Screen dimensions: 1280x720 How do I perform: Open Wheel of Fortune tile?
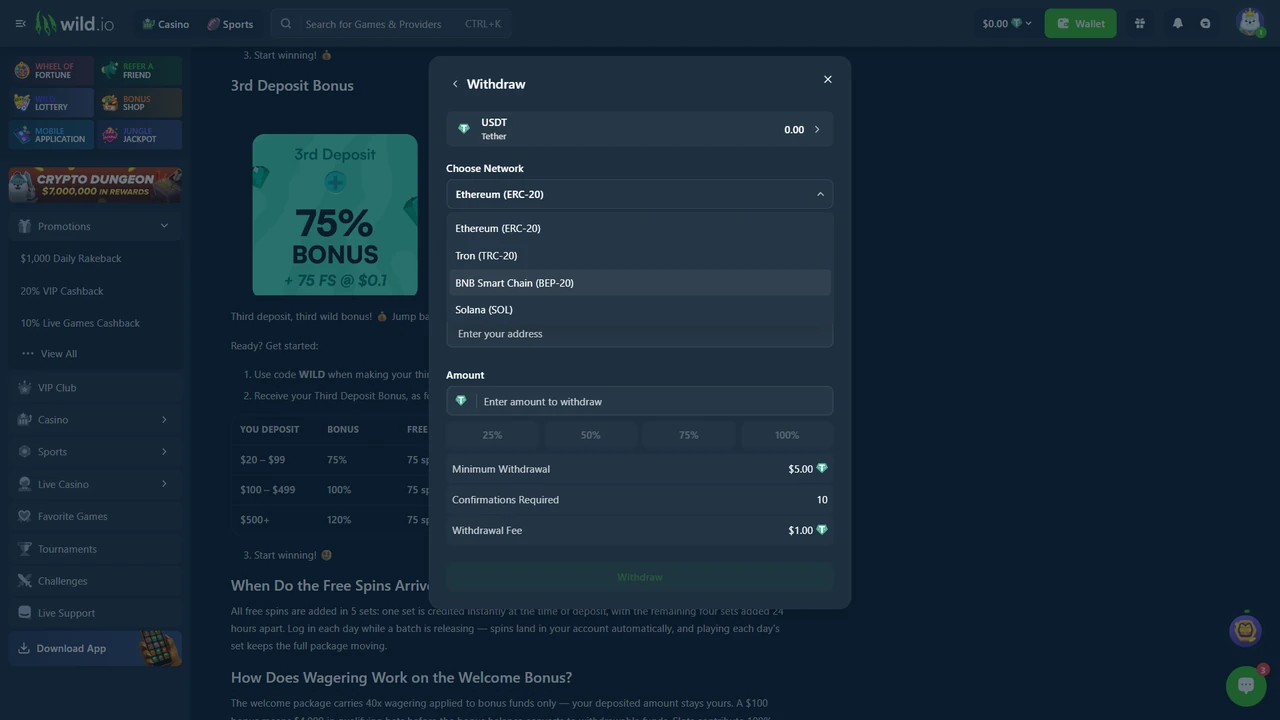52,71
